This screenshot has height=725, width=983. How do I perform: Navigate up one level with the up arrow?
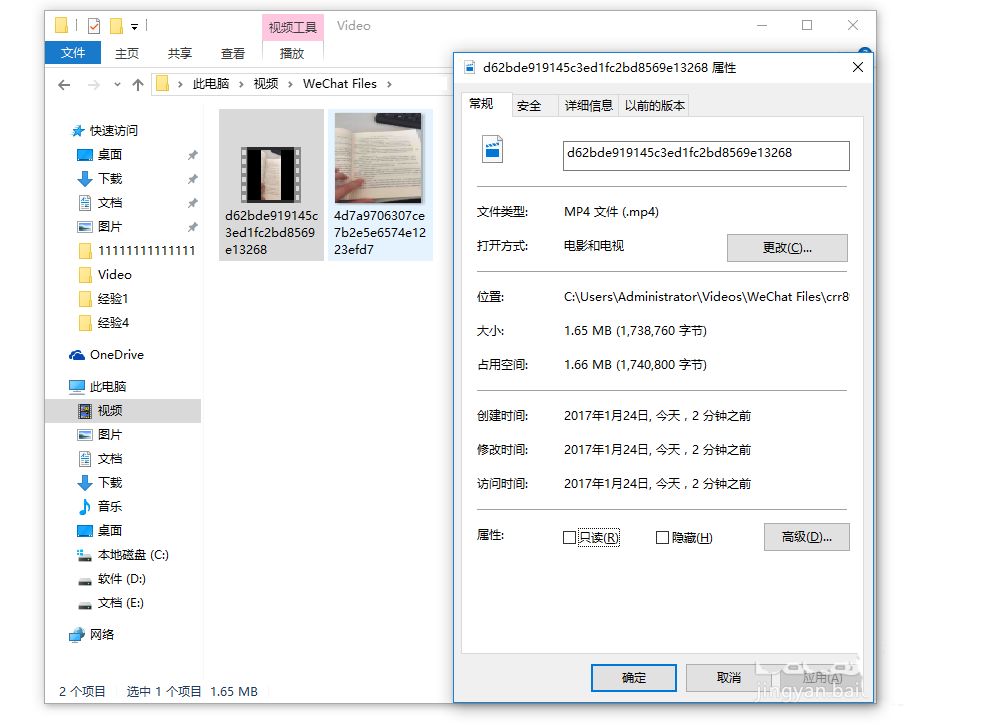(x=137, y=84)
